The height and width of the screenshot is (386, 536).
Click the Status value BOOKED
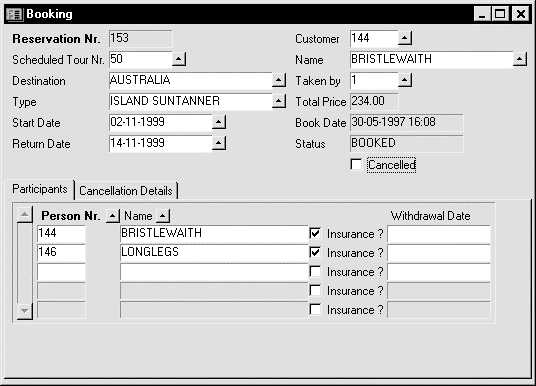point(407,143)
